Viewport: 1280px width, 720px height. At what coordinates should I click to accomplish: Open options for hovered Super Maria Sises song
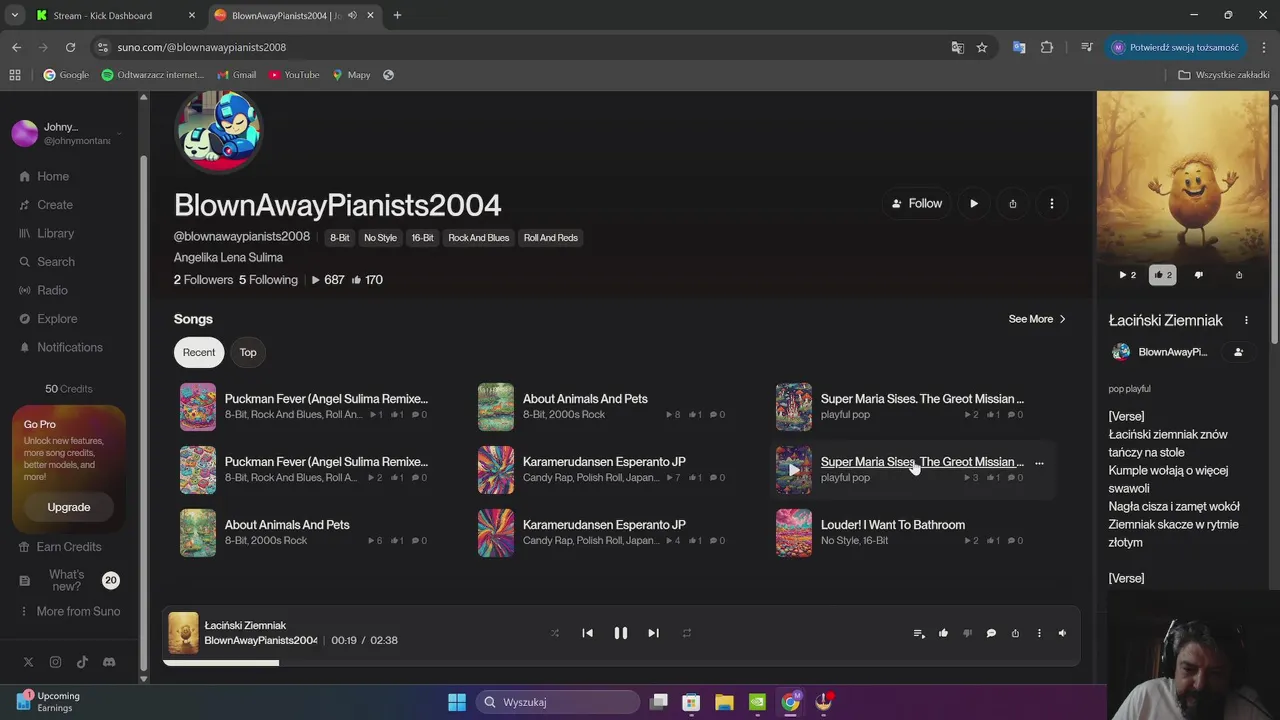(x=1039, y=463)
